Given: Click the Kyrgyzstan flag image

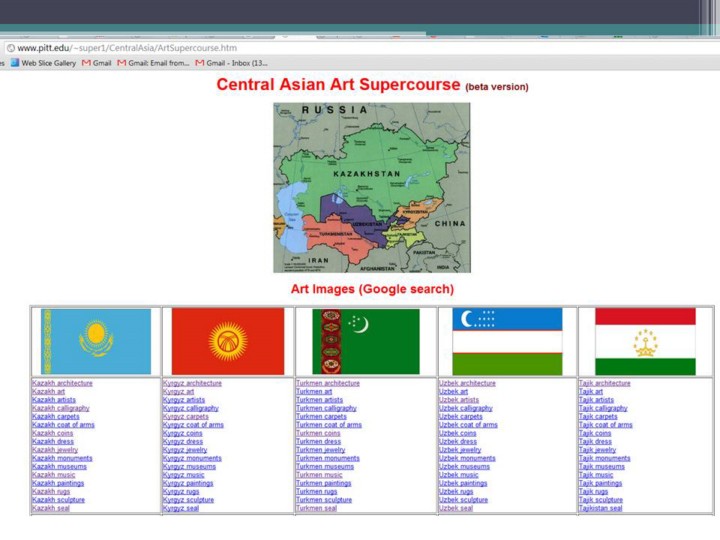Looking at the screenshot, I should [x=227, y=341].
